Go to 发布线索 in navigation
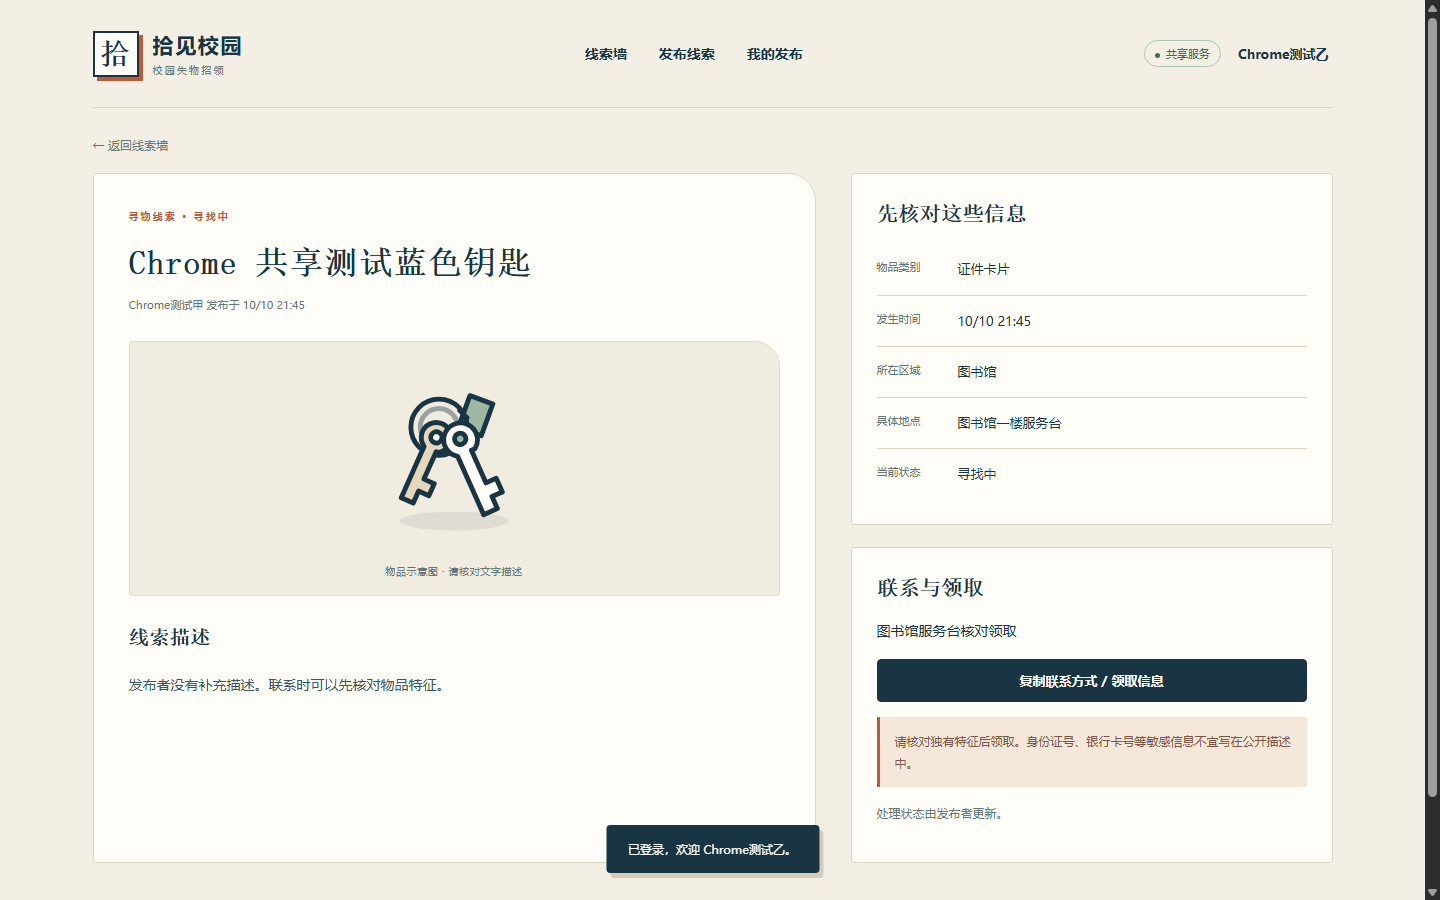Screen dimensions: 1440x900 pos(687,54)
